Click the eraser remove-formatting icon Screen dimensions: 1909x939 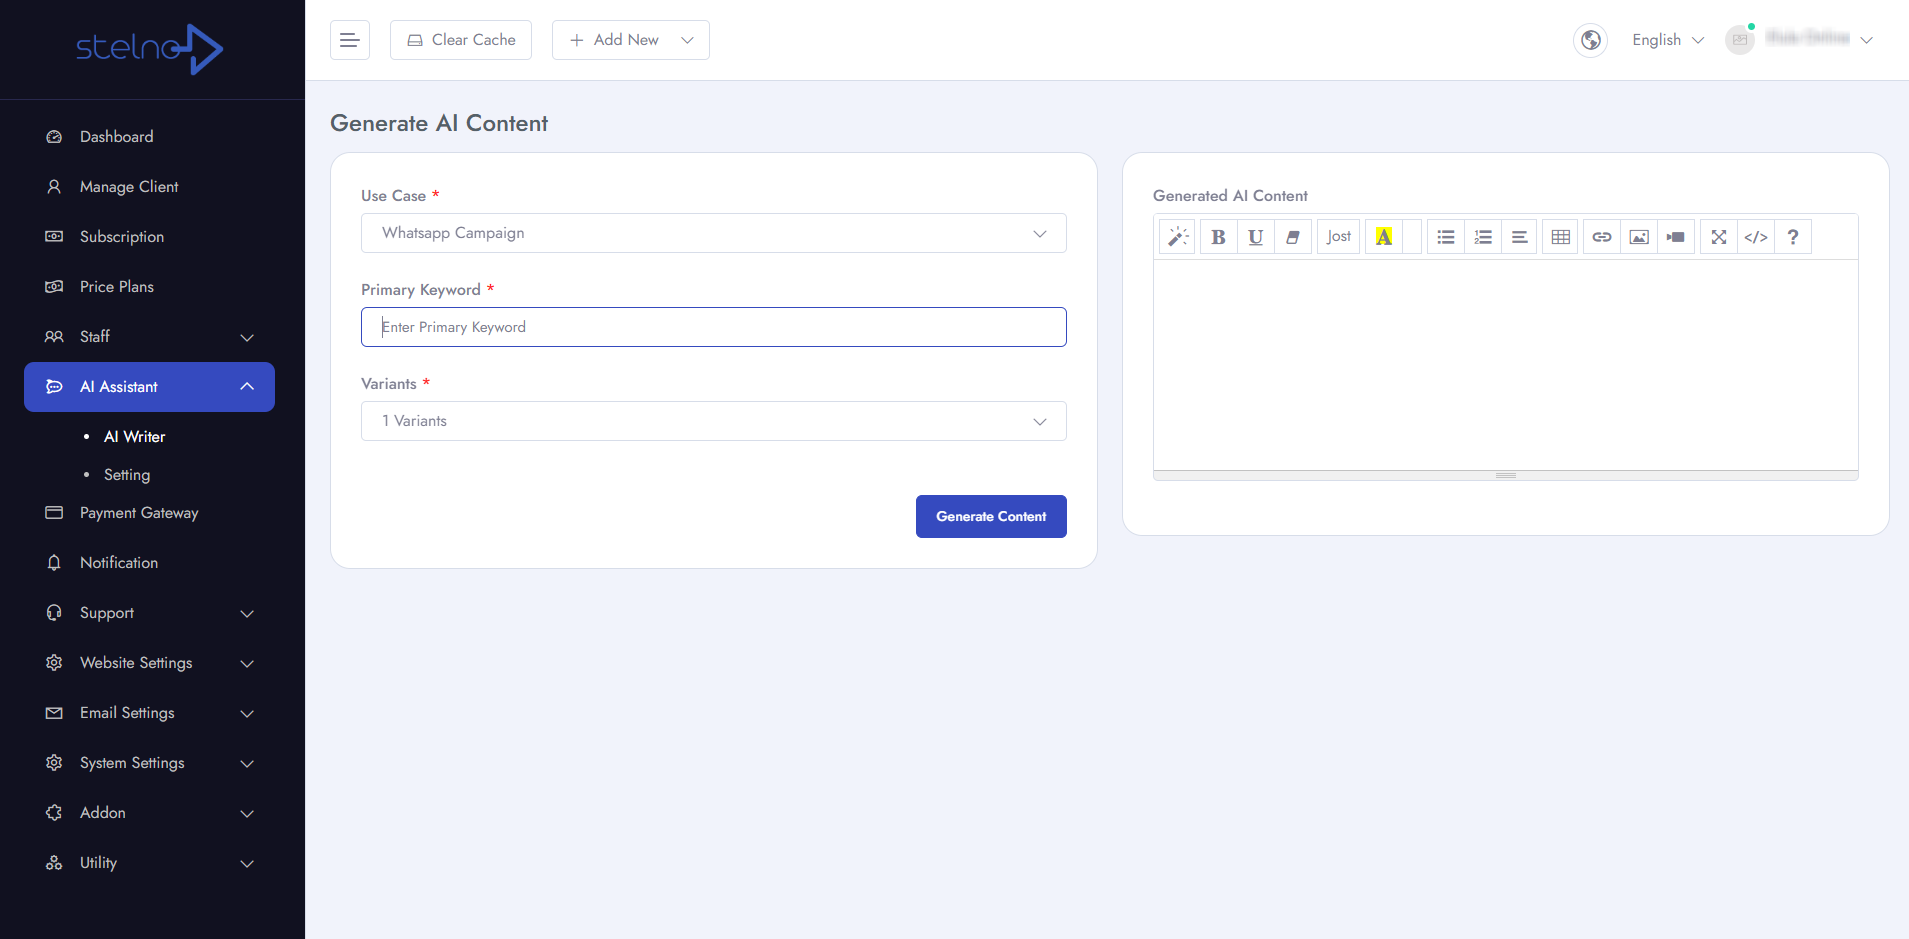(x=1292, y=237)
